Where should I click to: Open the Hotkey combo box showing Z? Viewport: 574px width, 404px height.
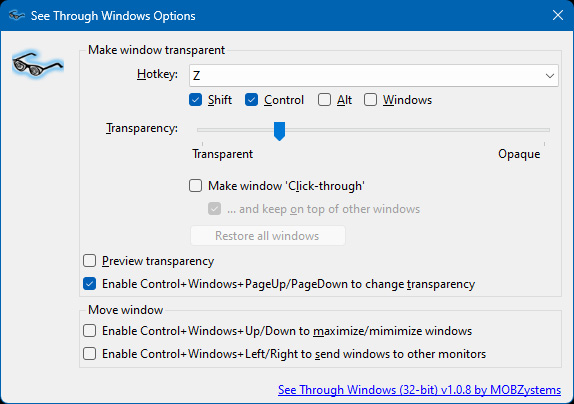click(373, 76)
